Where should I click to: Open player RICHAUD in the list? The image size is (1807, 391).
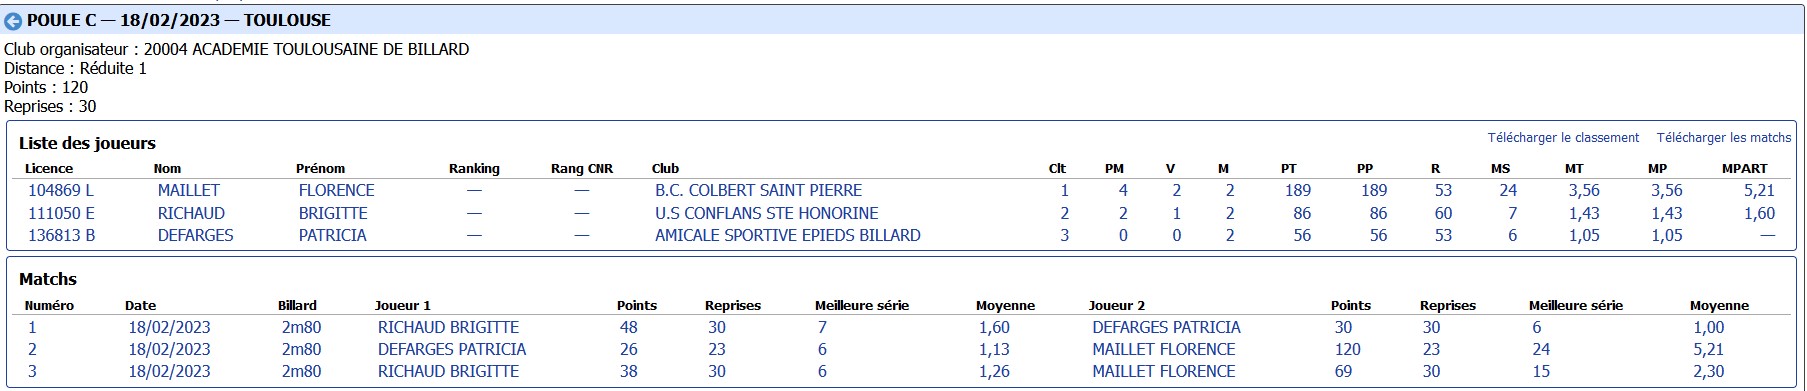click(x=191, y=213)
